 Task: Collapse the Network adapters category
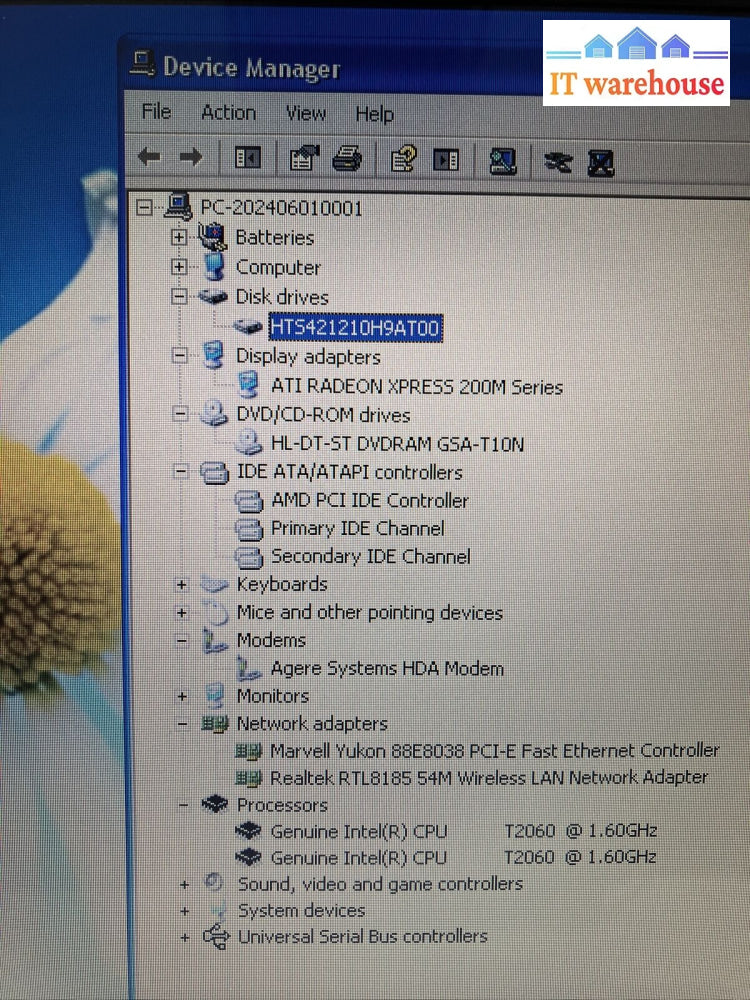coord(183,724)
